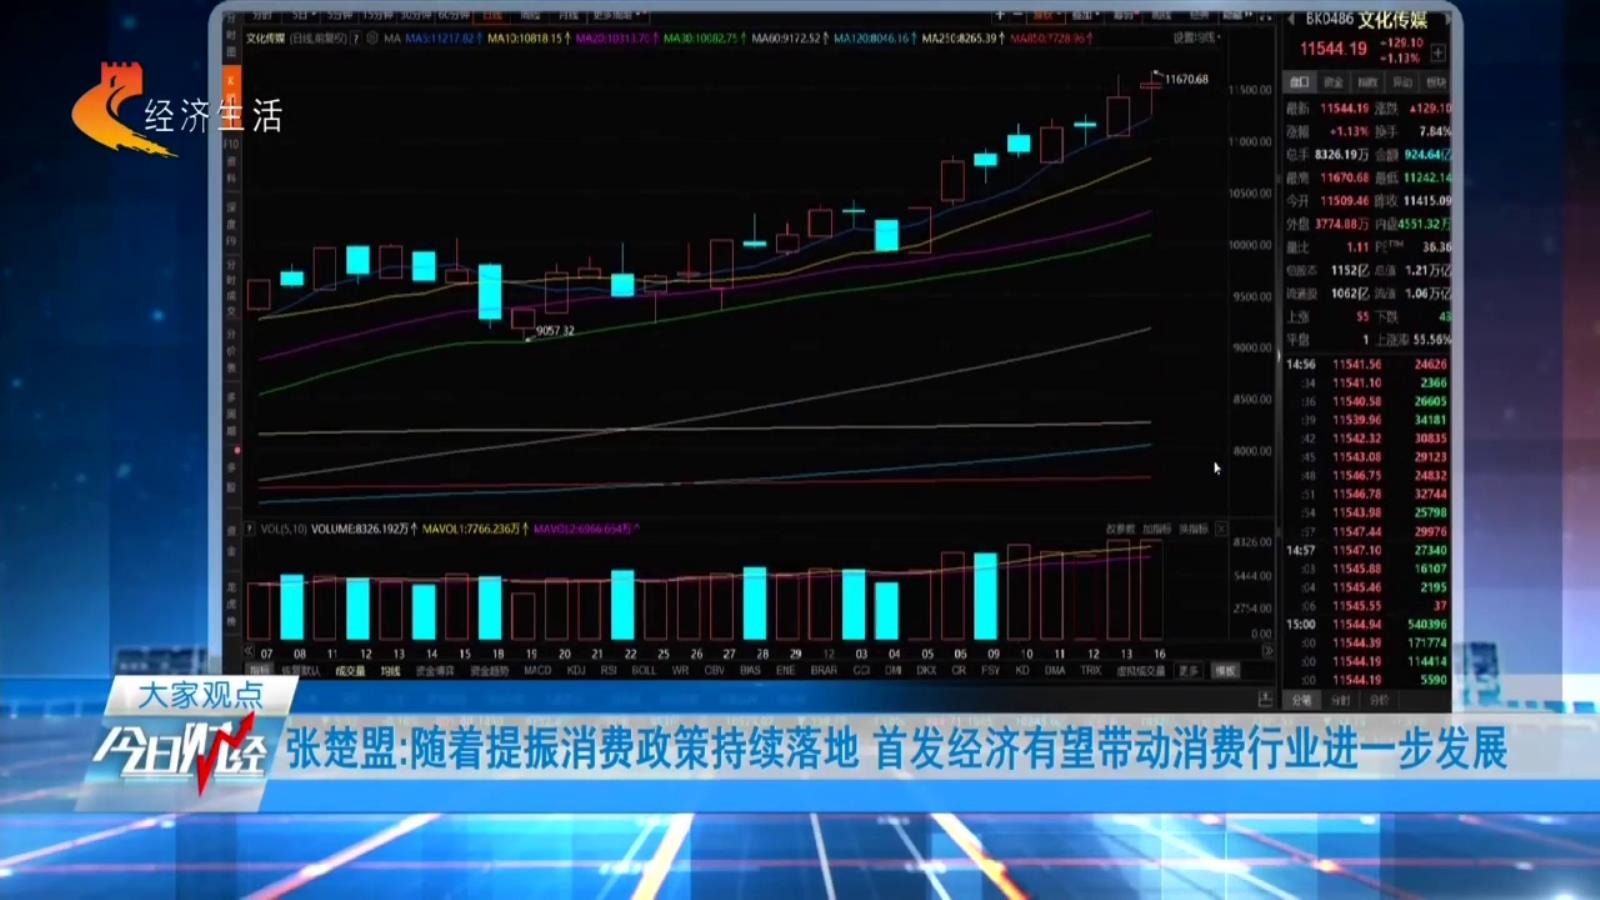Image resolution: width=1600 pixels, height=900 pixels.
Task: Close the volume indicator panel
Action: (1221, 528)
